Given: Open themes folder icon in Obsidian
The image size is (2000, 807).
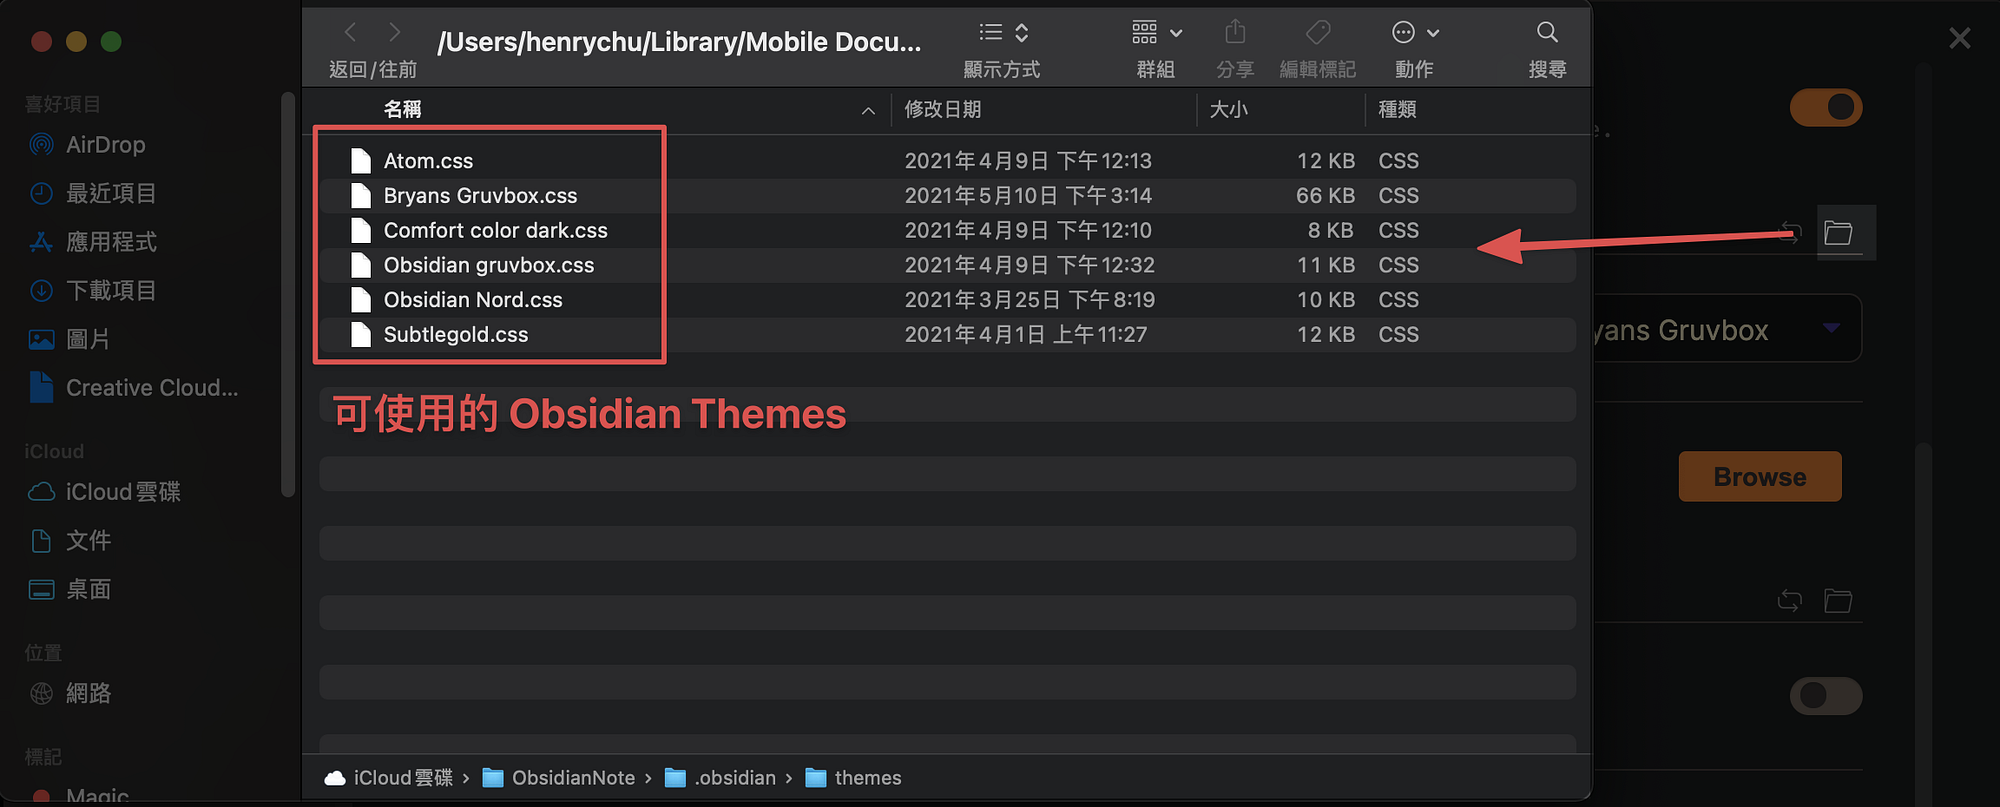Looking at the screenshot, I should pos(1838,233).
